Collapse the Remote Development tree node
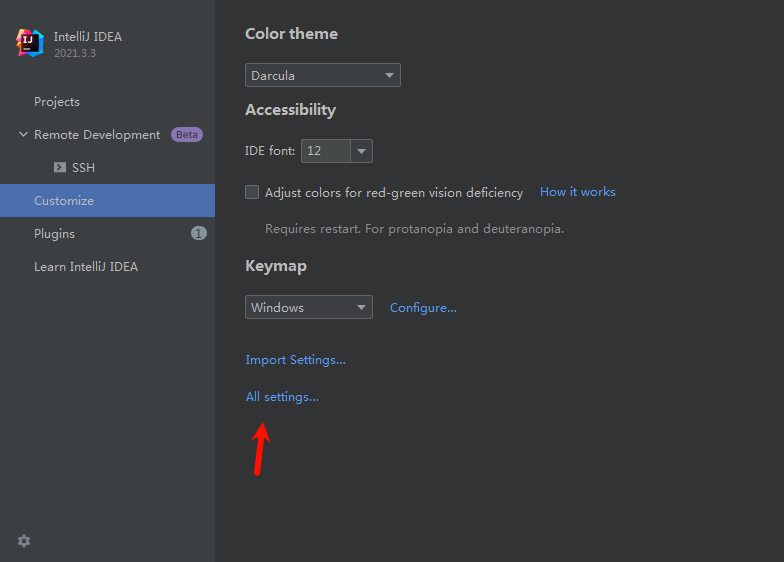The image size is (784, 562). pos(23,134)
